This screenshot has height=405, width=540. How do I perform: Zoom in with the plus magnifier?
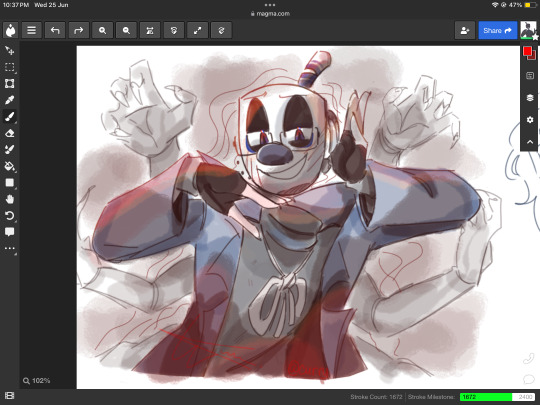[x=103, y=30]
